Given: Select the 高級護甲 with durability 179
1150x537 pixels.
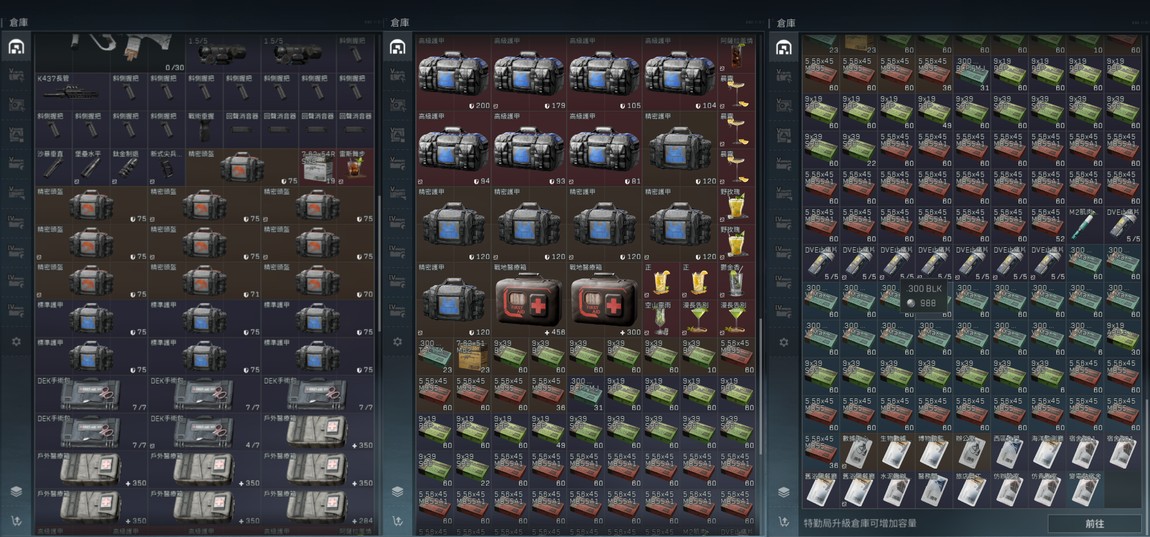Looking at the screenshot, I should pos(529,73).
